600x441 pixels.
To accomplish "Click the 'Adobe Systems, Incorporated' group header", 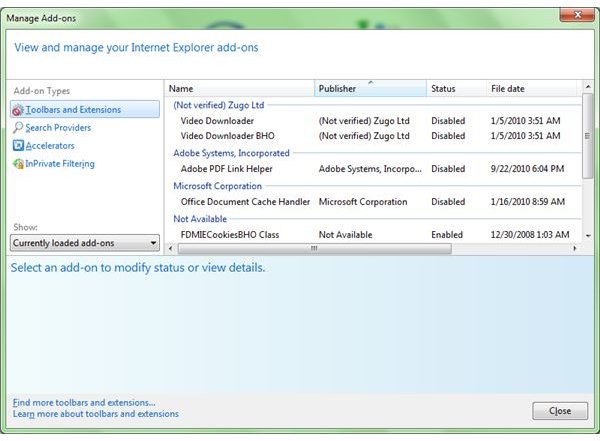I will click(x=231, y=153).
